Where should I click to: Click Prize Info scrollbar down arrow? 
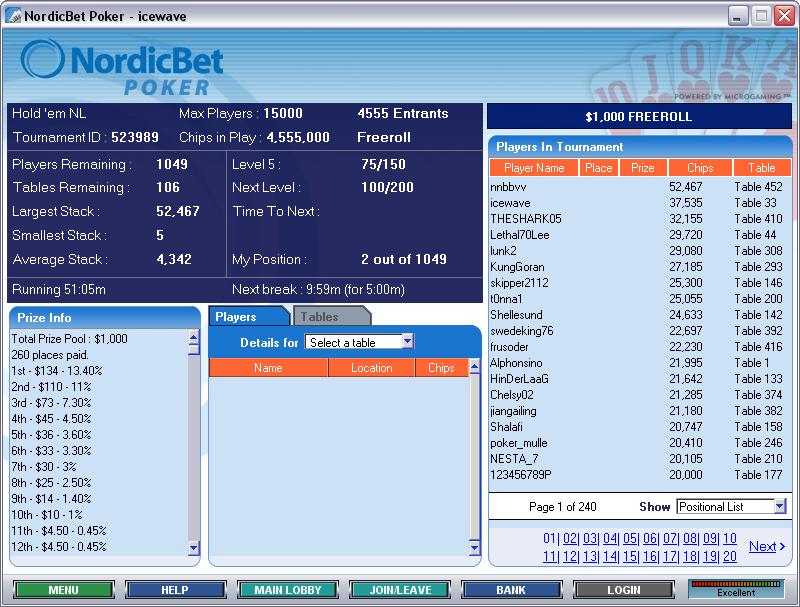tap(193, 548)
